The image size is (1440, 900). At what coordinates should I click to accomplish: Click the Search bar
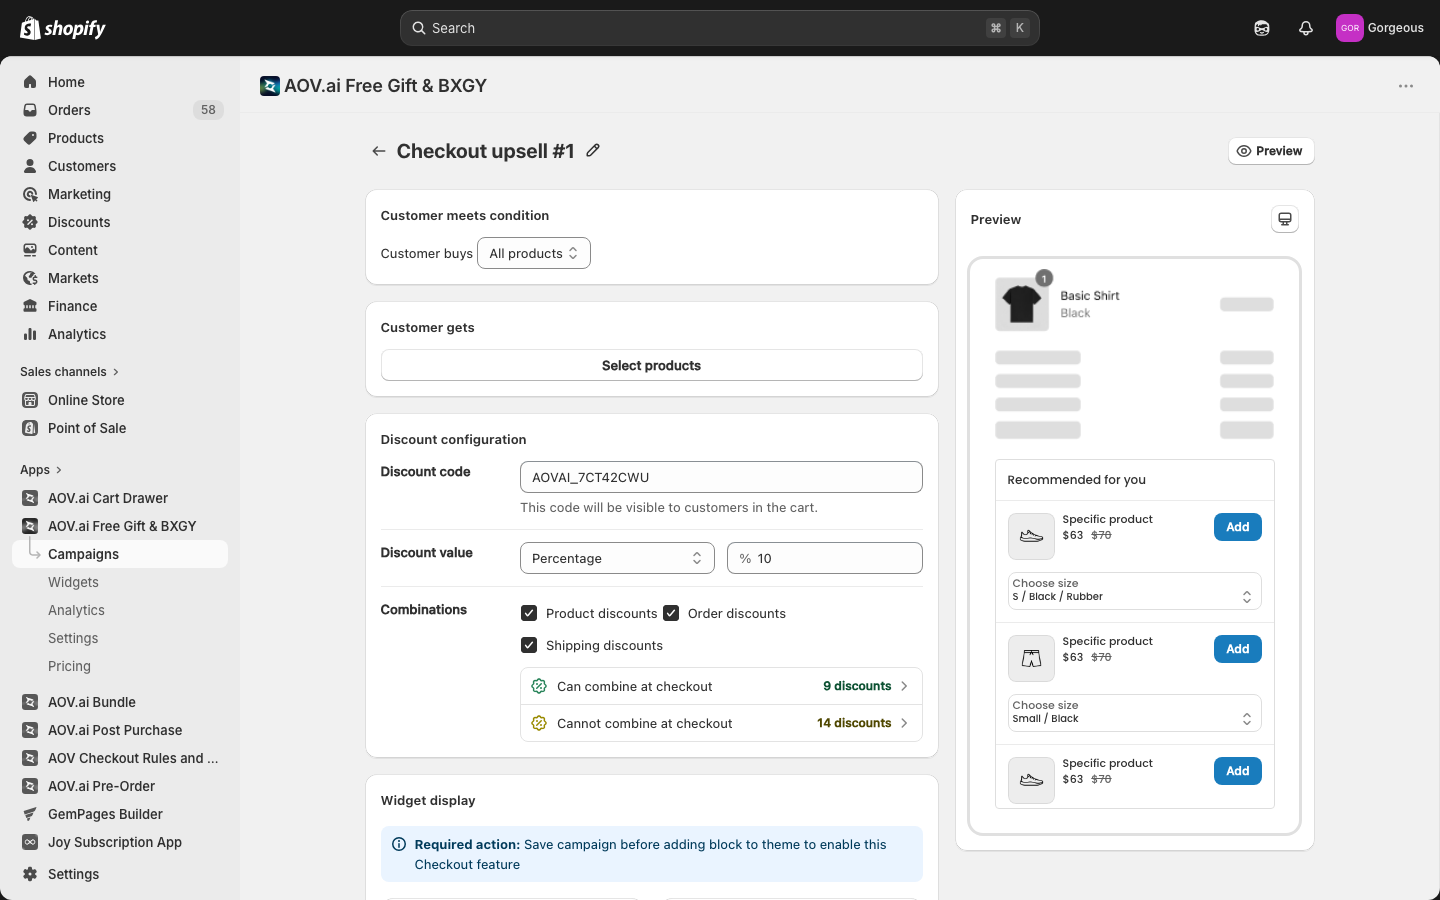[719, 28]
